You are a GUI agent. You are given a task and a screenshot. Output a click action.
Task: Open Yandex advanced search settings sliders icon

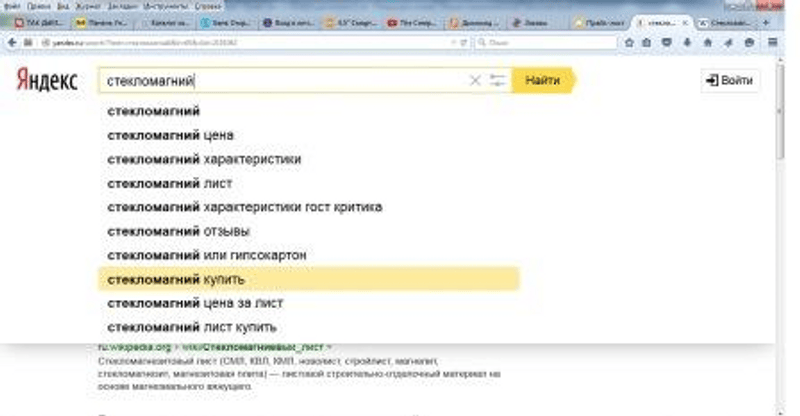click(497, 80)
